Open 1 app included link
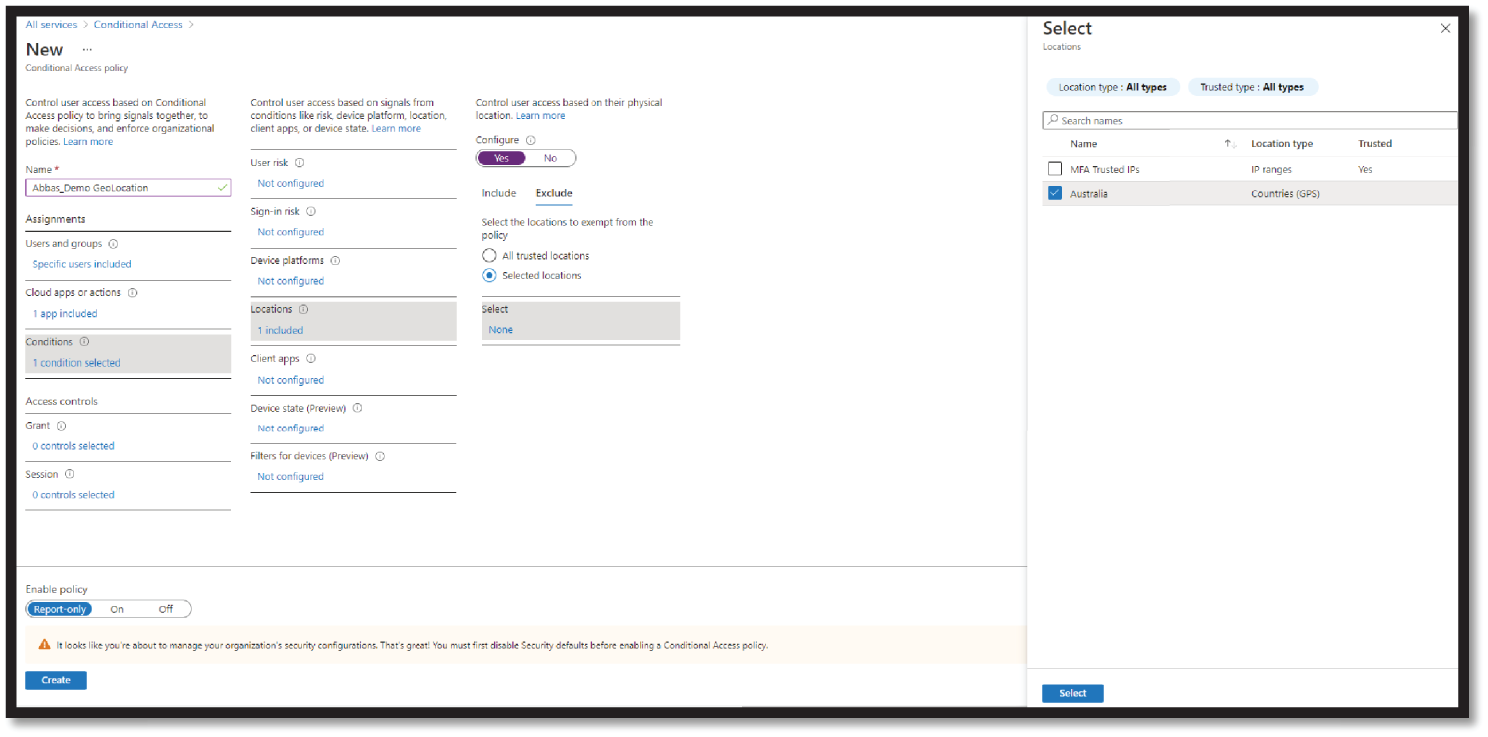Viewport: 1488px width, 737px height. (x=65, y=314)
